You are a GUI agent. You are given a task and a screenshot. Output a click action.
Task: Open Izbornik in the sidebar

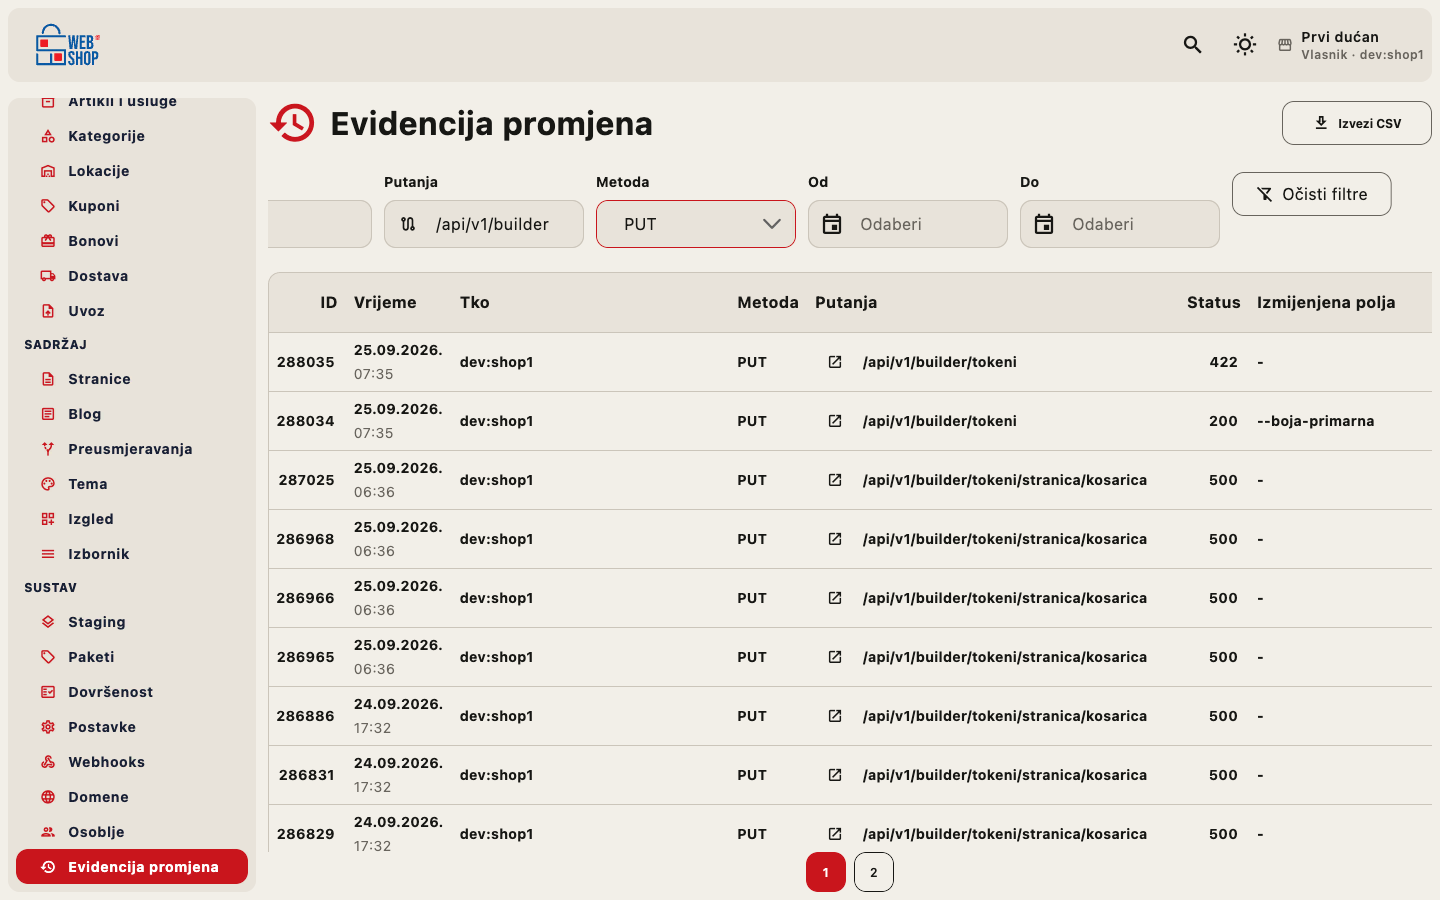[132, 554]
